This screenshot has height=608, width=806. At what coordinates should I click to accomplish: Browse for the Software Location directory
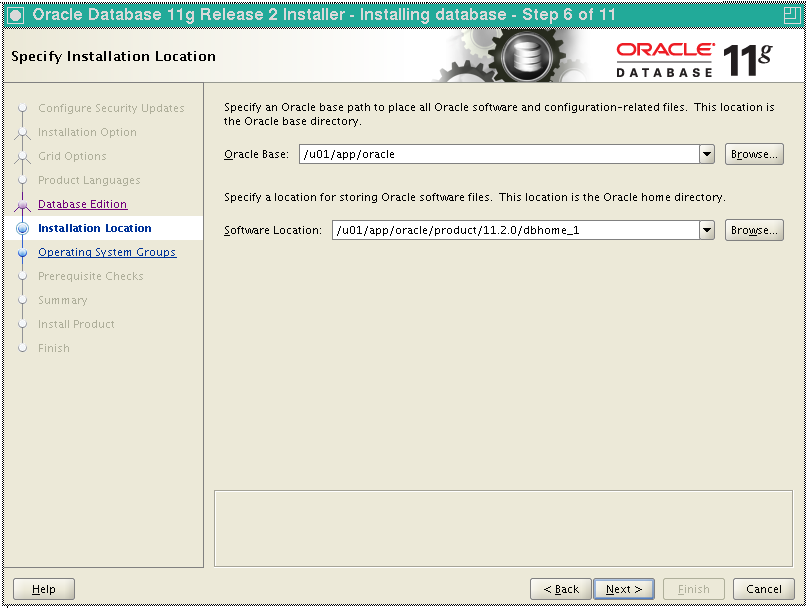(x=754, y=230)
